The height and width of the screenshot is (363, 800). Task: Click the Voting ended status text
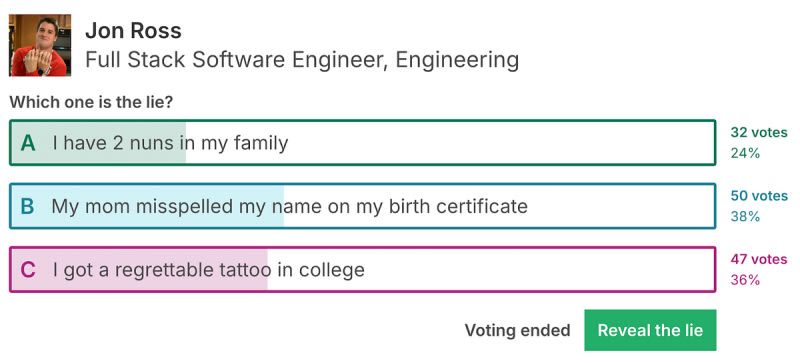(x=517, y=330)
